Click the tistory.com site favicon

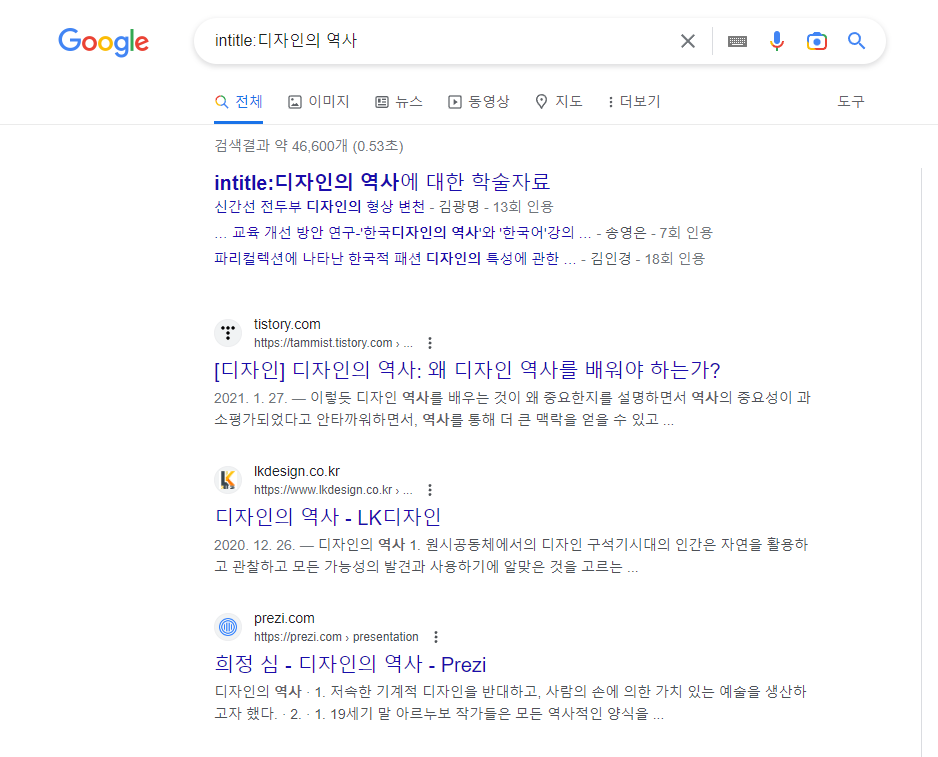click(x=228, y=333)
